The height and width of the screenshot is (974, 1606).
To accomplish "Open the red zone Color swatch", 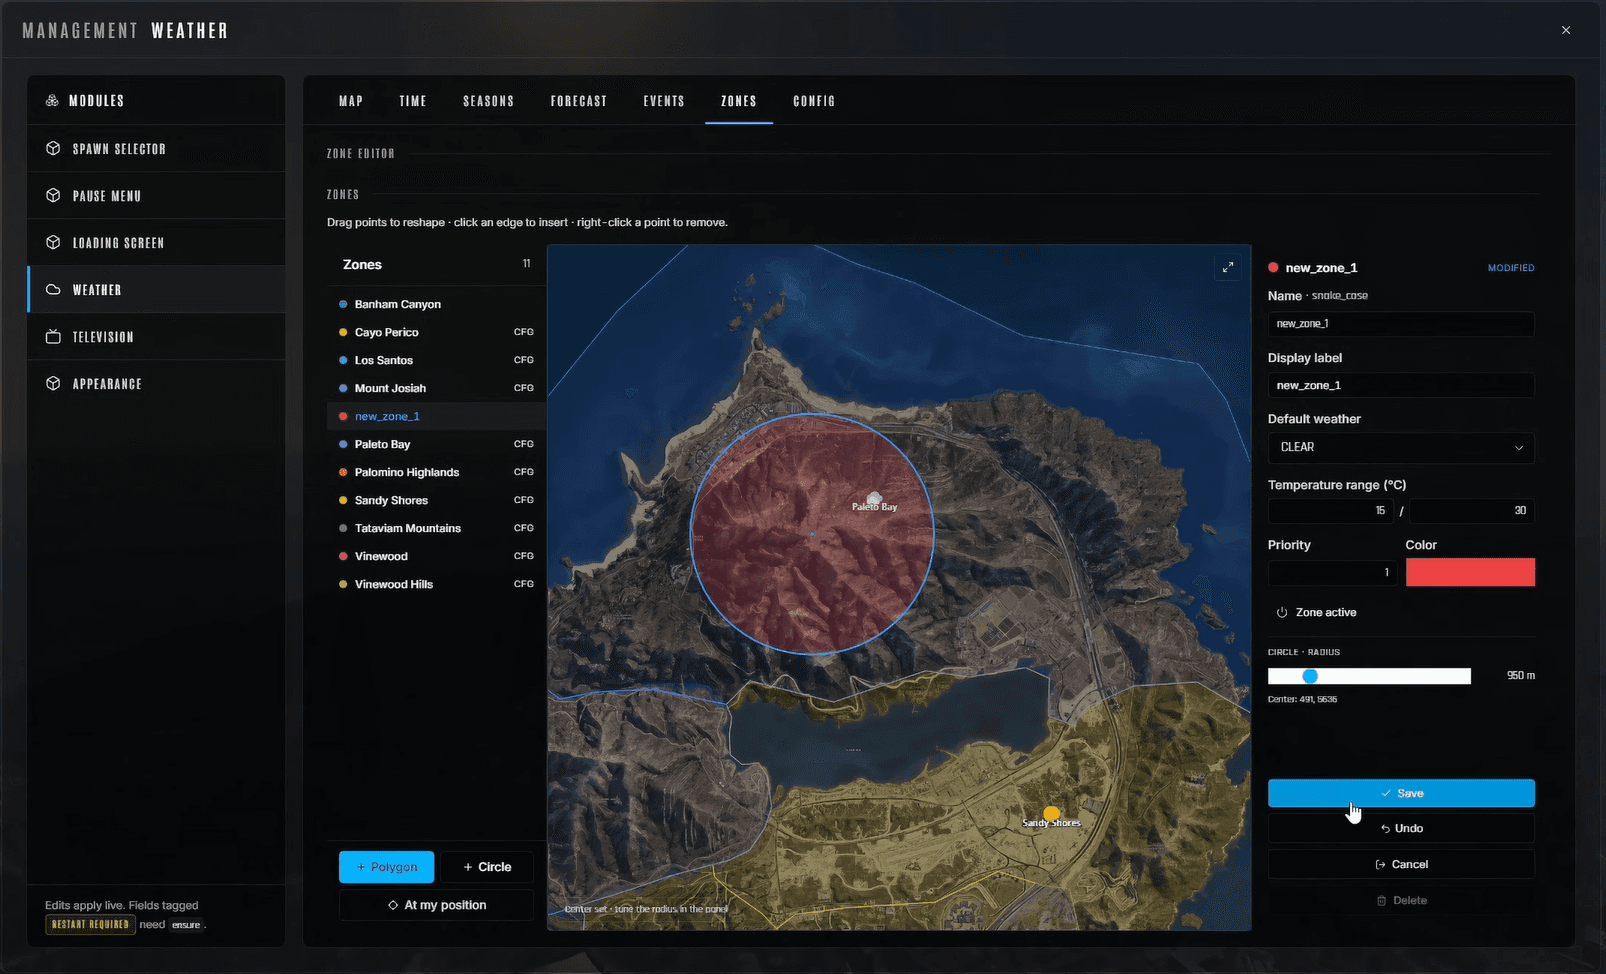I will 1470,572.
